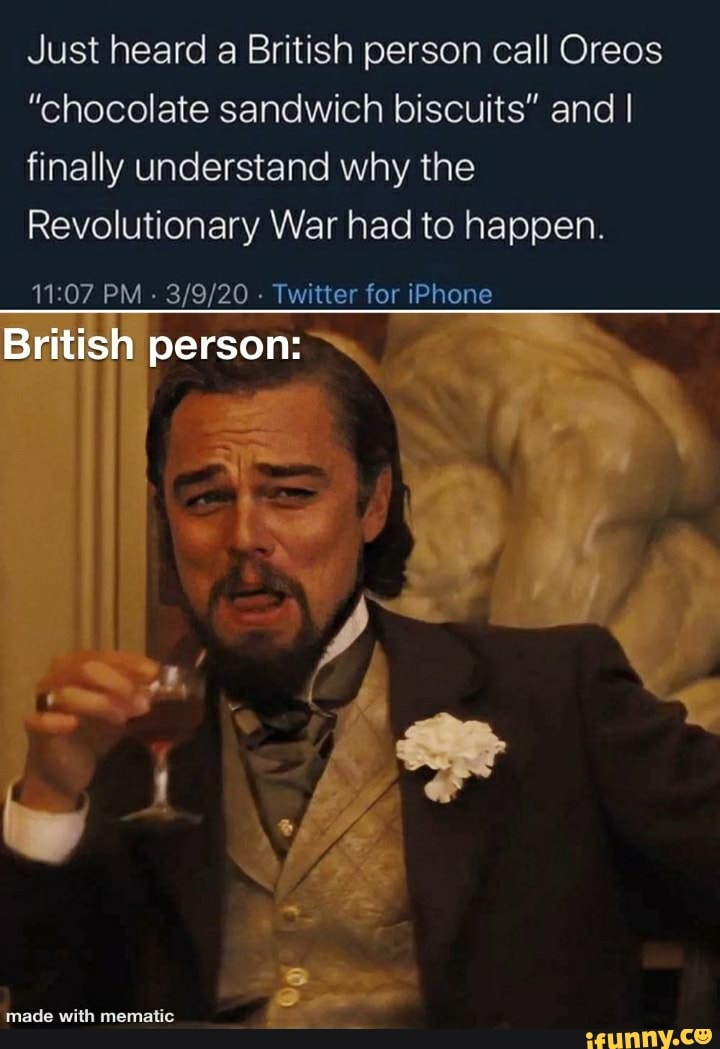Click the word "Oreos" in the tweet
Viewport: 720px width, 1049px height.
[610, 51]
